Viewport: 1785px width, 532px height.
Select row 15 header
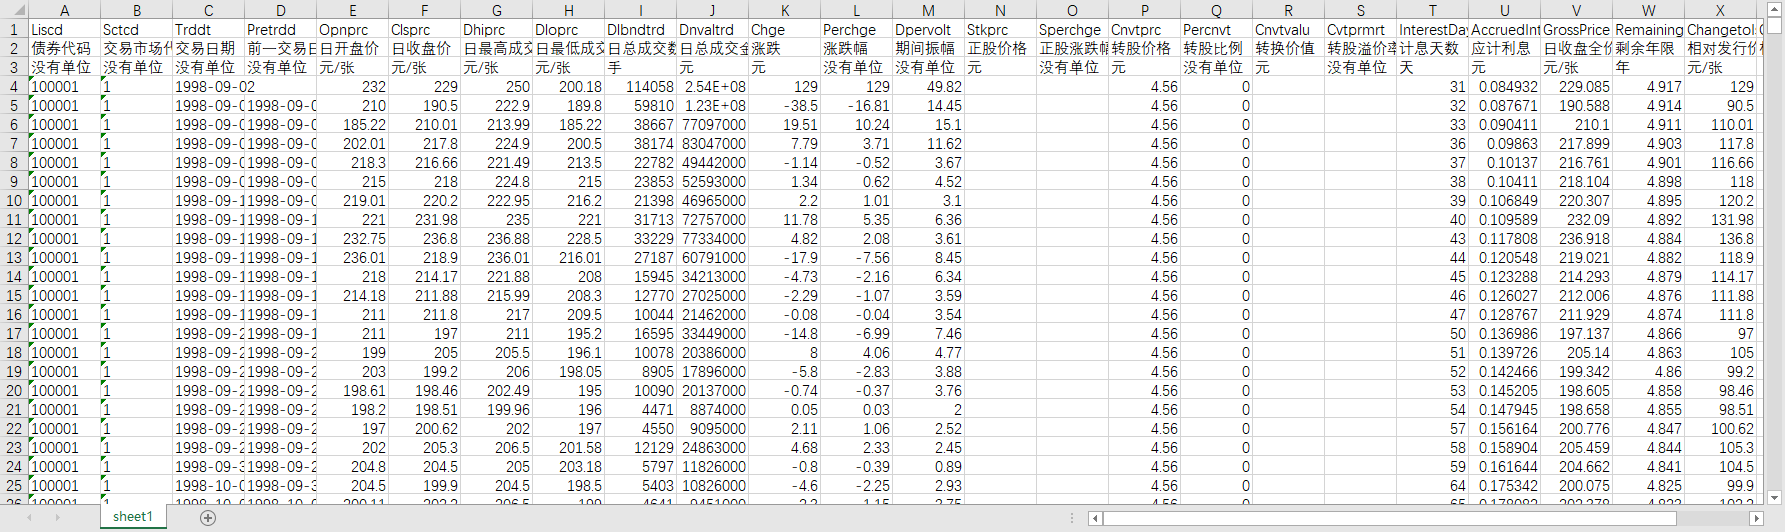[14, 296]
